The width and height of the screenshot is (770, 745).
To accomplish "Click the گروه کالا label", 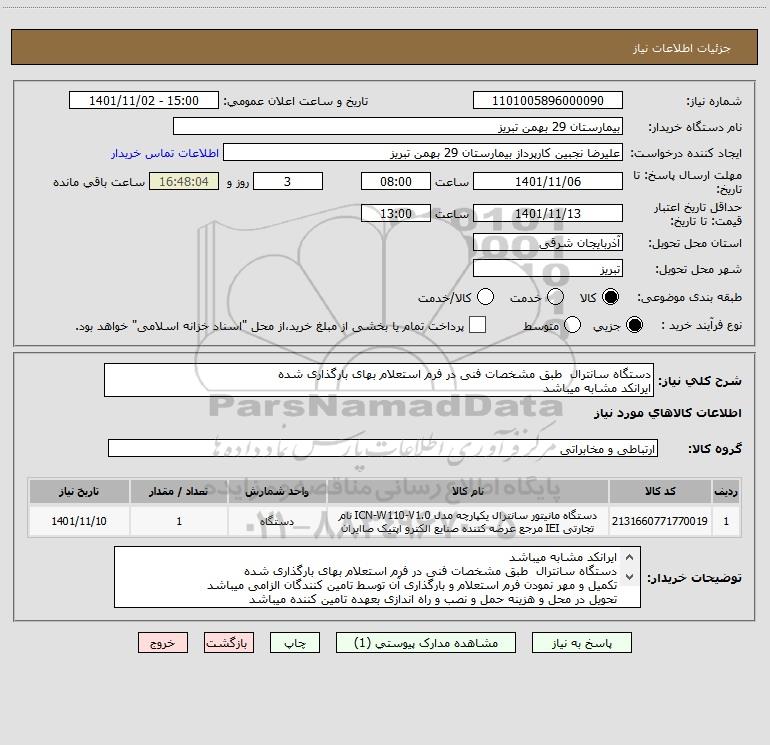I will (715, 449).
